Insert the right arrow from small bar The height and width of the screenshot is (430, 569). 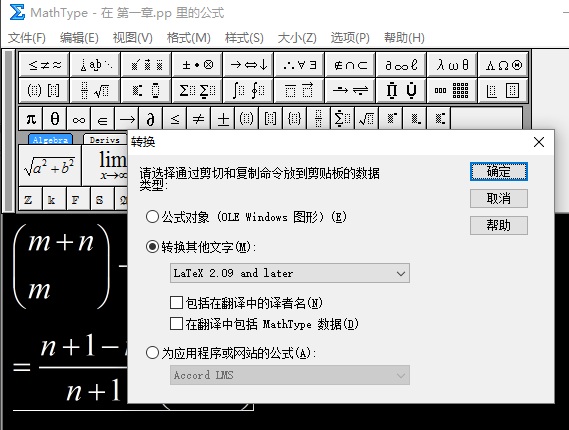(127, 119)
